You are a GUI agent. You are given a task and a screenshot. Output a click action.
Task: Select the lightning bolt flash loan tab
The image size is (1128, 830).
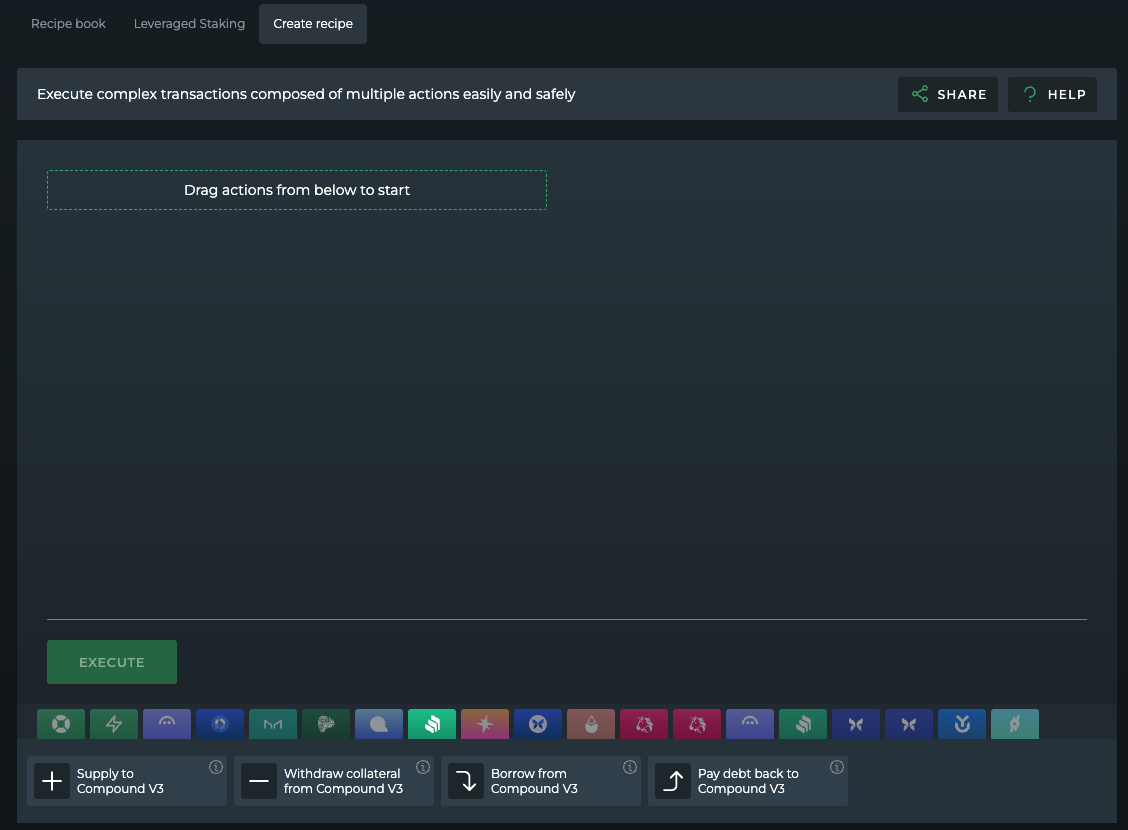point(114,724)
